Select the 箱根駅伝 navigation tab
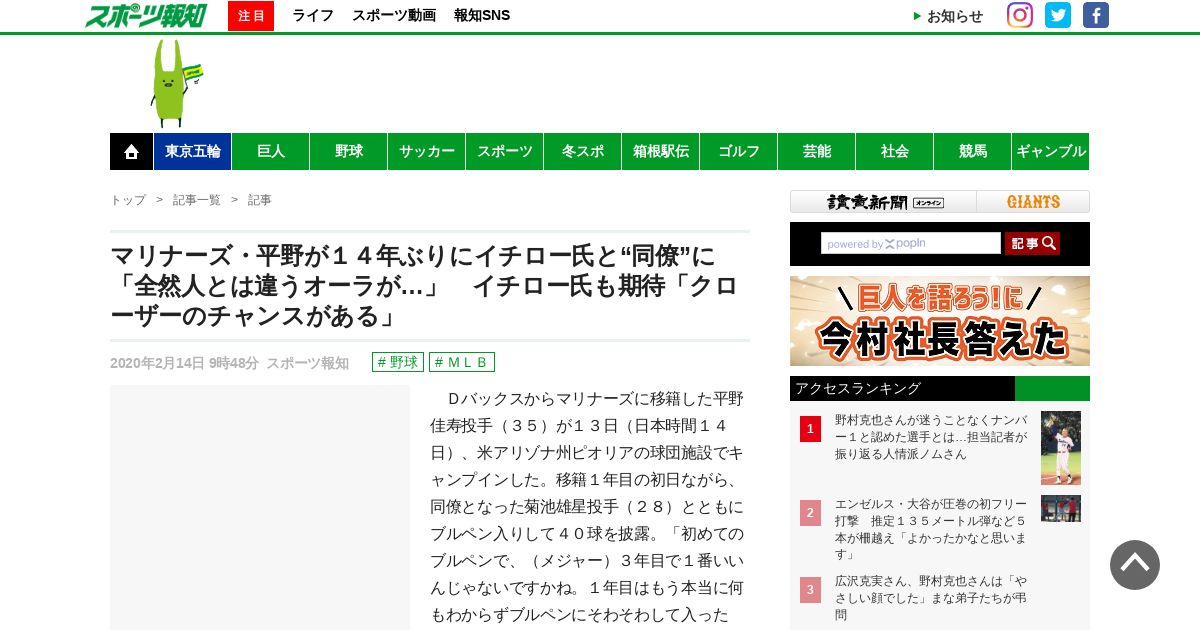Viewport: 1200px width, 630px height. click(x=661, y=152)
